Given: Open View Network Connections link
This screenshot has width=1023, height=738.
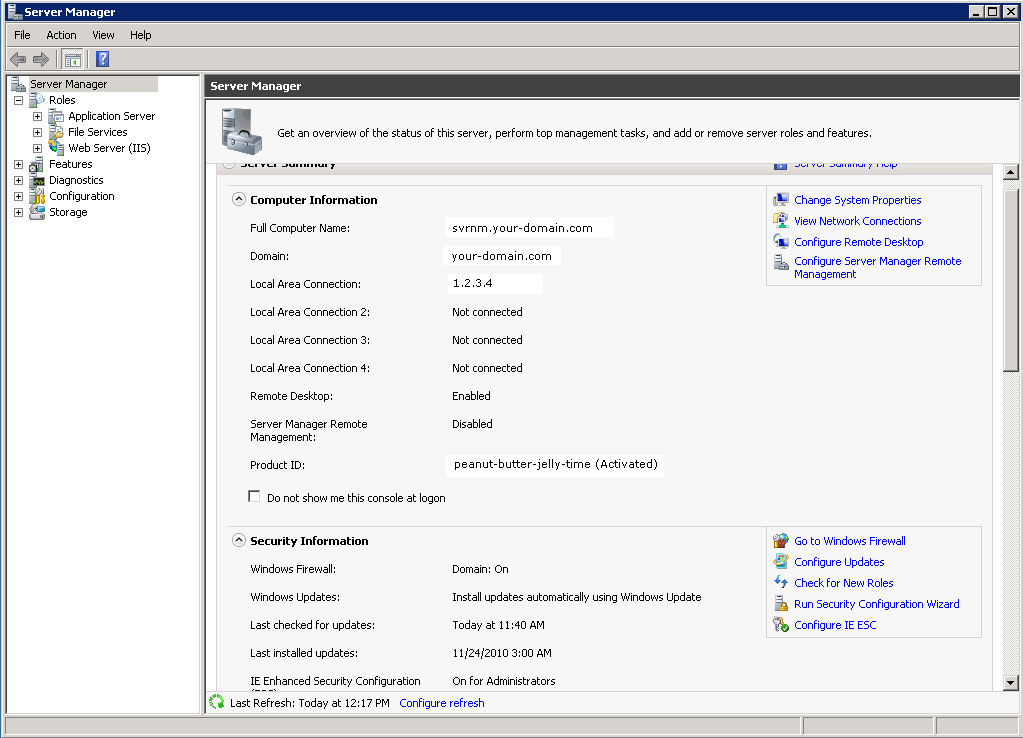Looking at the screenshot, I should coord(857,221).
